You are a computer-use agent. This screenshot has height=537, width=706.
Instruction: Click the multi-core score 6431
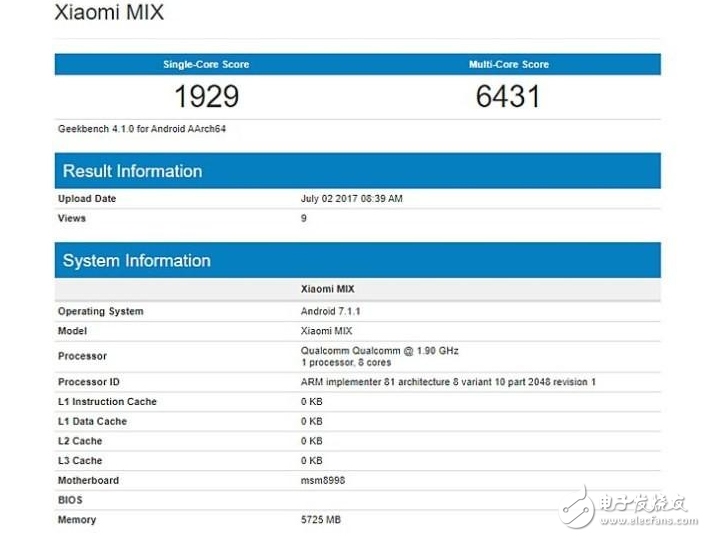pyautogui.click(x=508, y=96)
